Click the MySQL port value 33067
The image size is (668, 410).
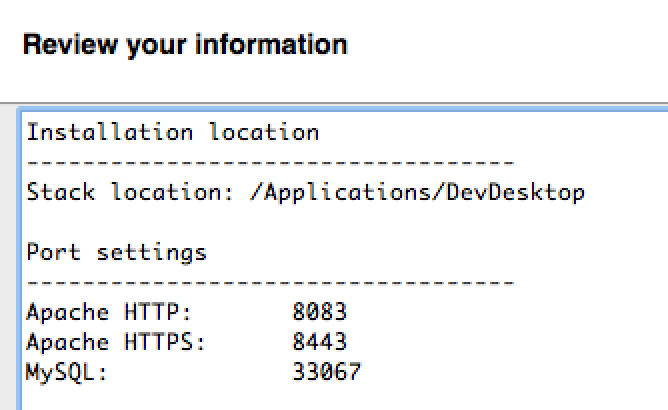[327, 372]
